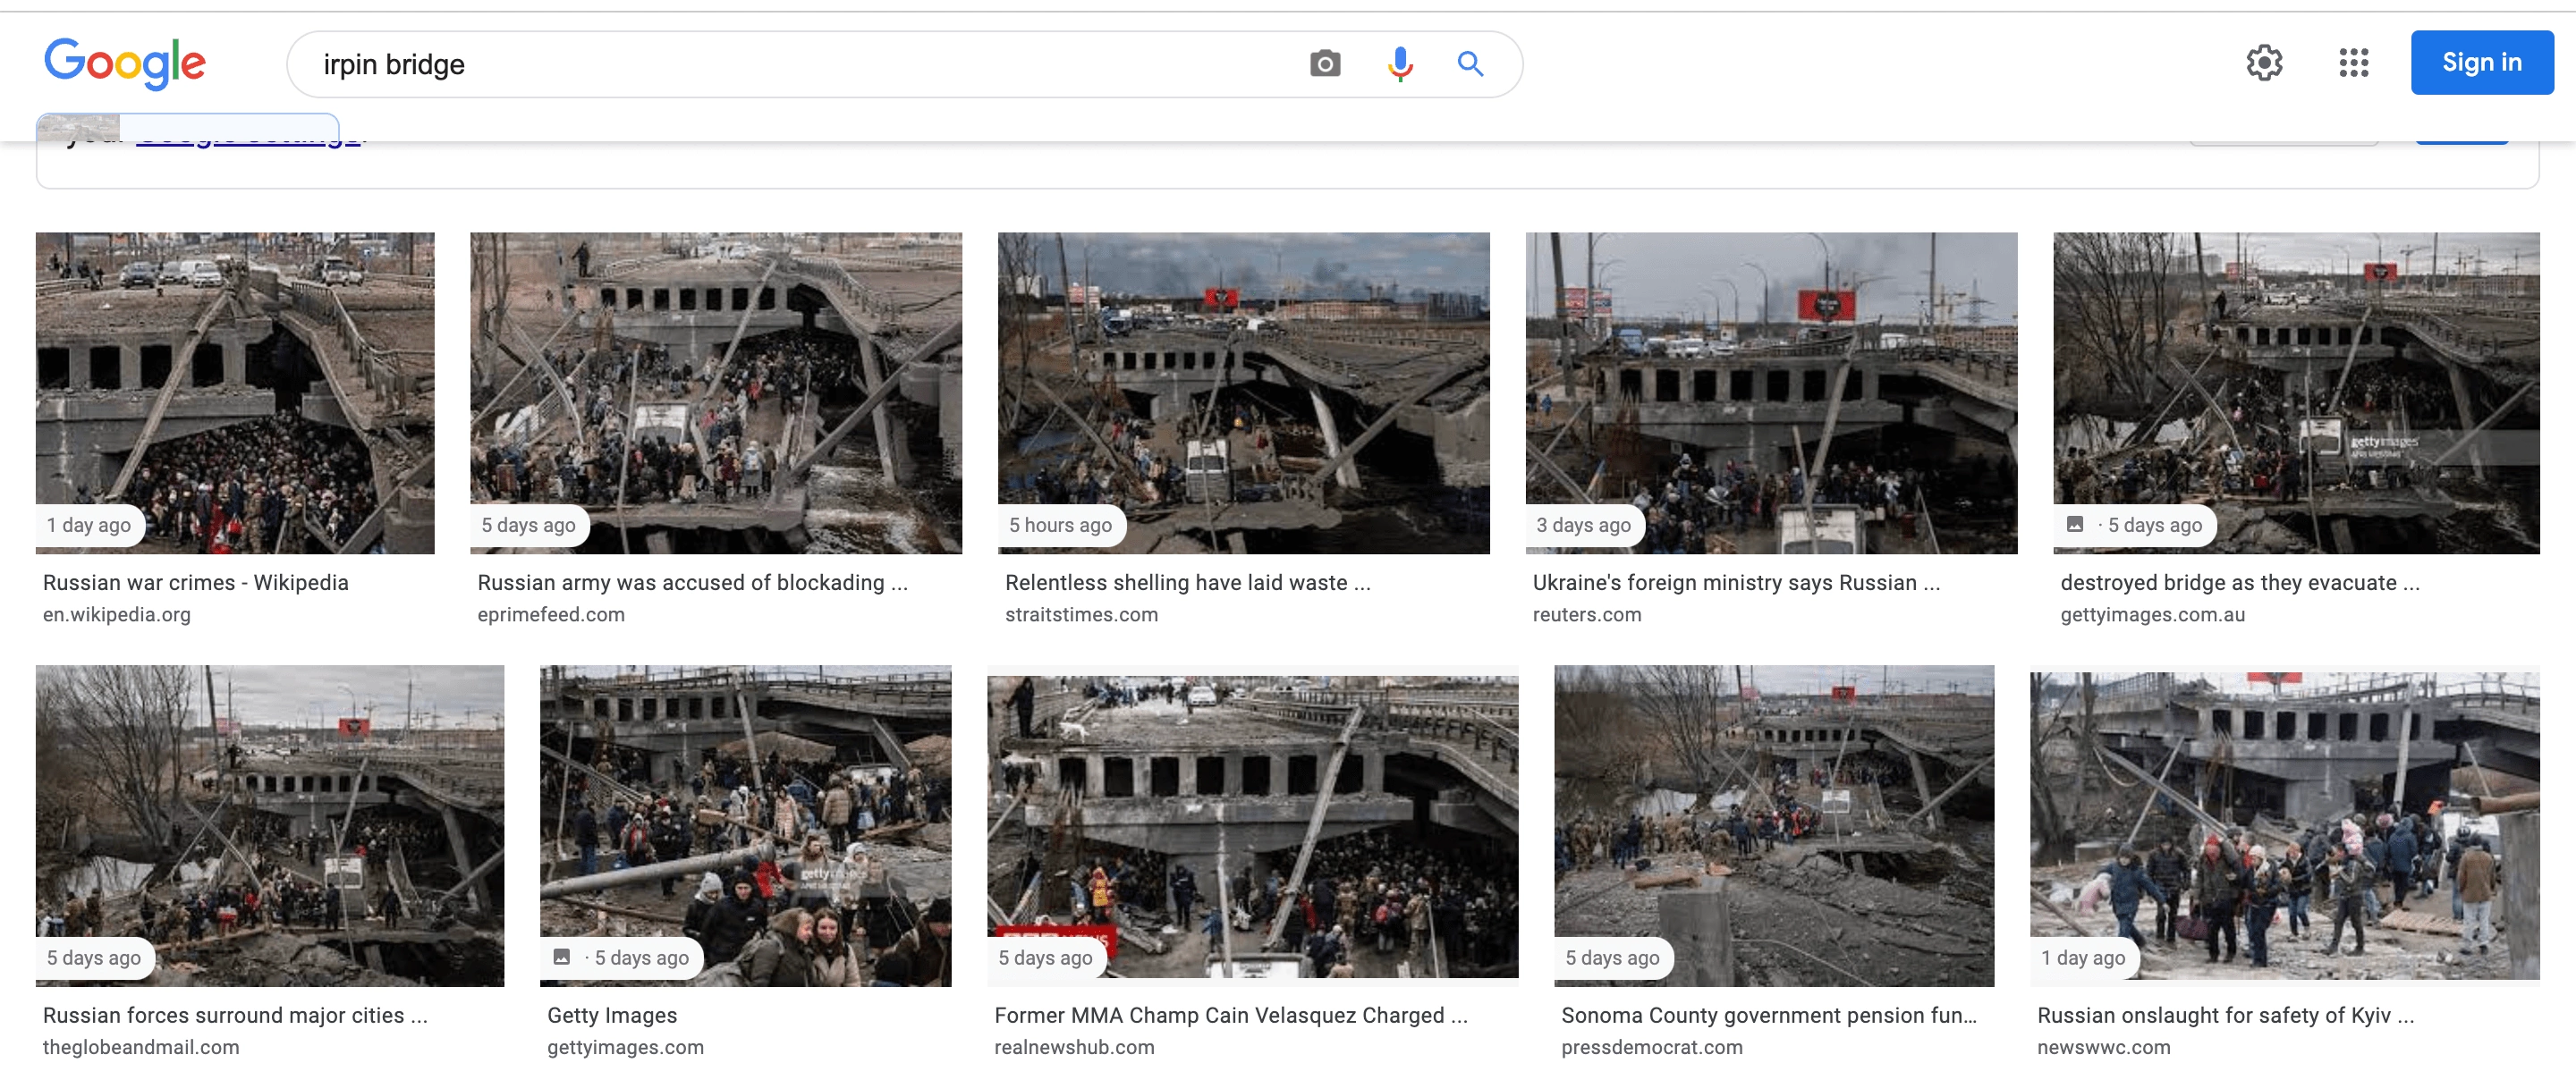Image resolution: width=2576 pixels, height=1080 pixels.
Task: Open the Google apps grid
Action: point(2354,63)
